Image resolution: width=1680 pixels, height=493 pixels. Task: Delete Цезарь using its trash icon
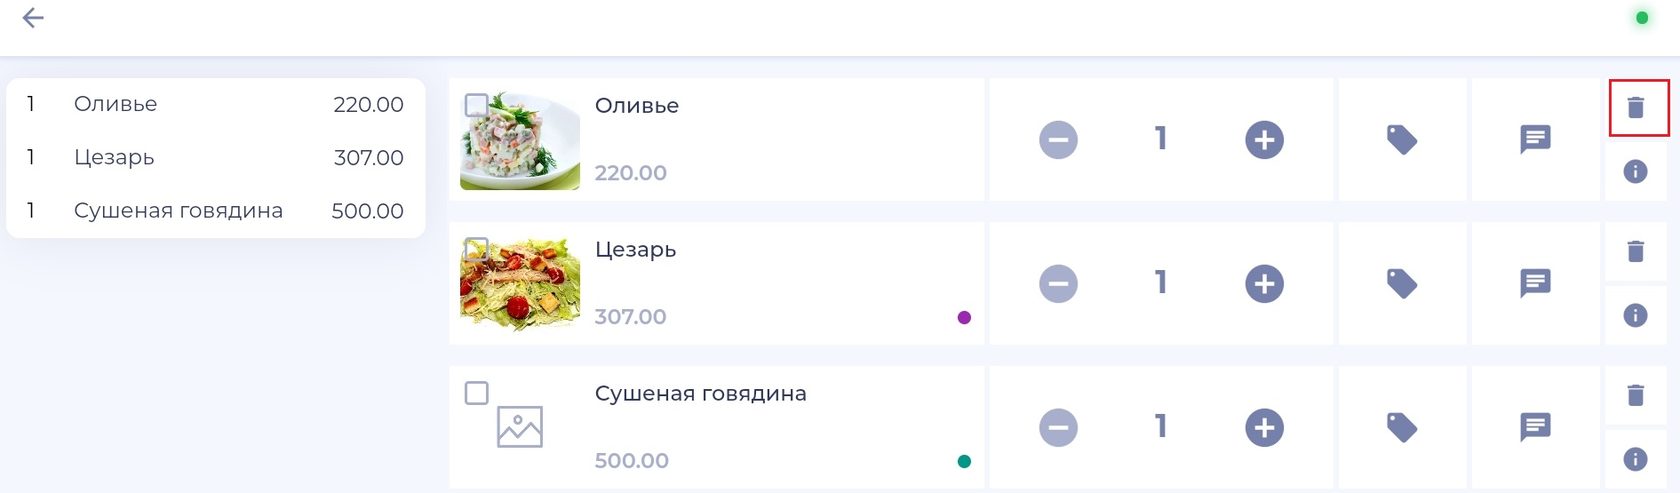click(x=1636, y=251)
